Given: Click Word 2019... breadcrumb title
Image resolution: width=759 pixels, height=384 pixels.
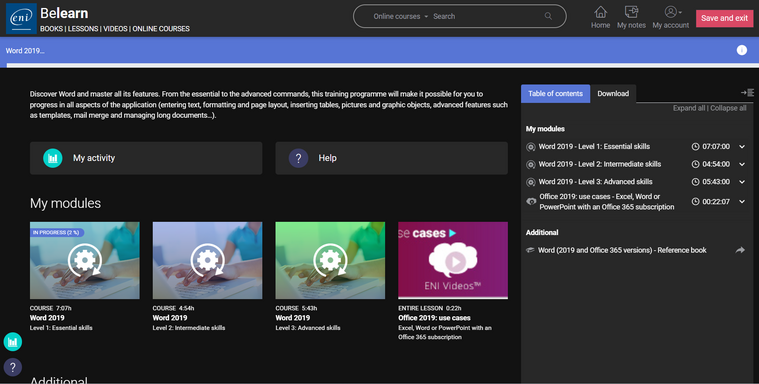Looking at the screenshot, I should tap(25, 50).
